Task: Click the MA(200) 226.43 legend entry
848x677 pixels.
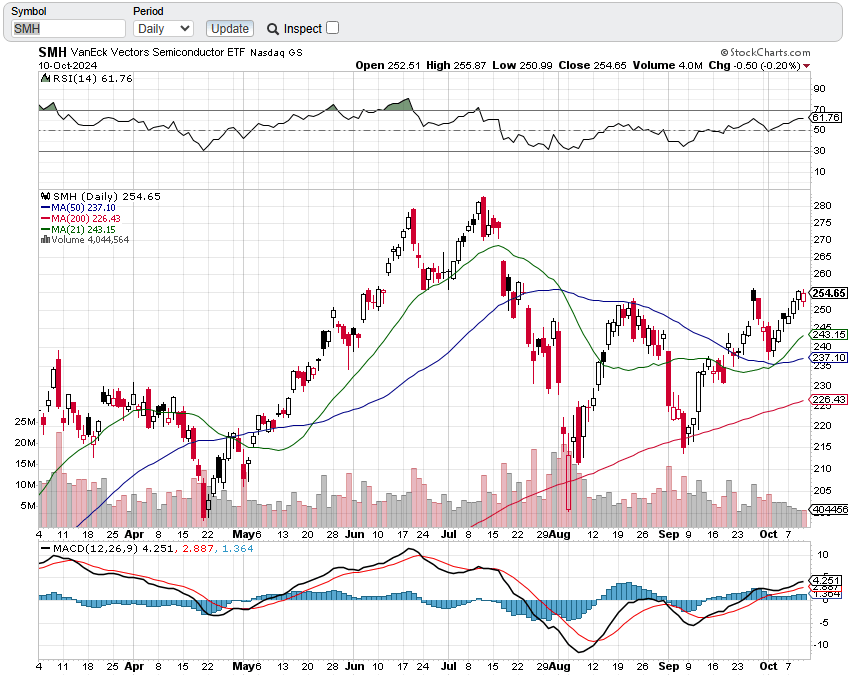Action: (81, 218)
